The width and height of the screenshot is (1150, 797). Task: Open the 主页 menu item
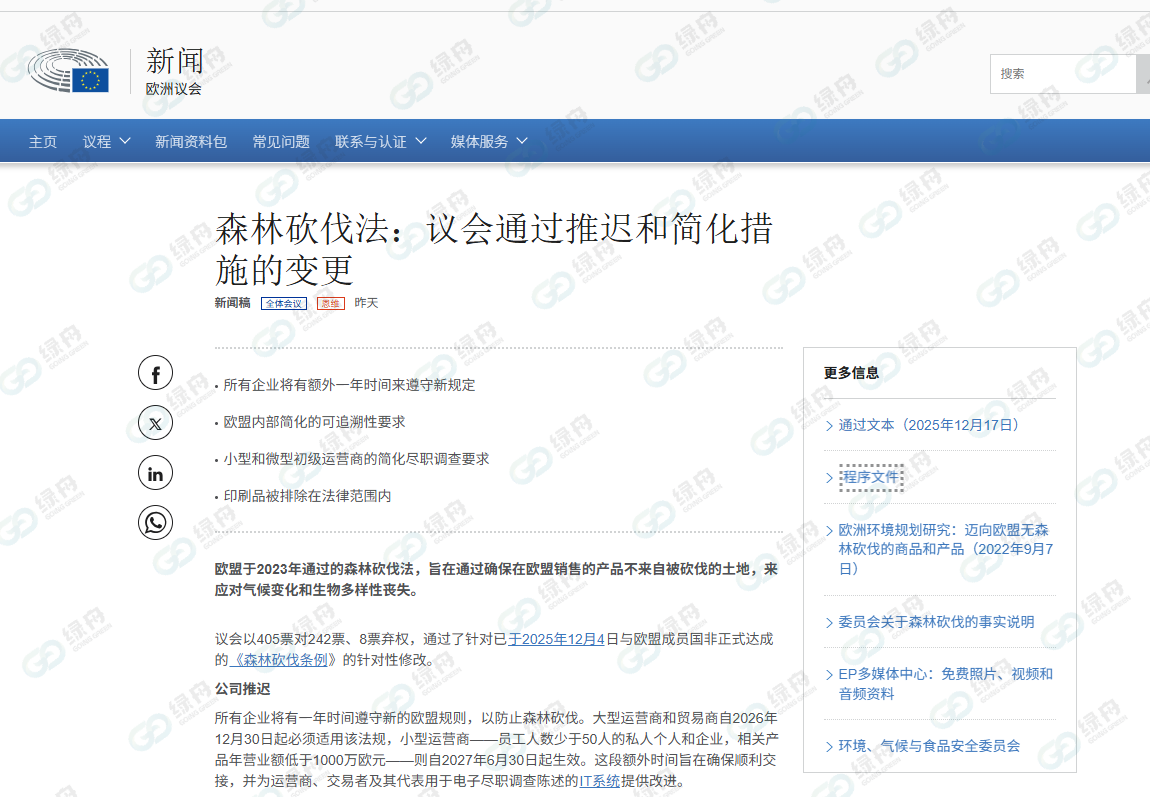(43, 142)
